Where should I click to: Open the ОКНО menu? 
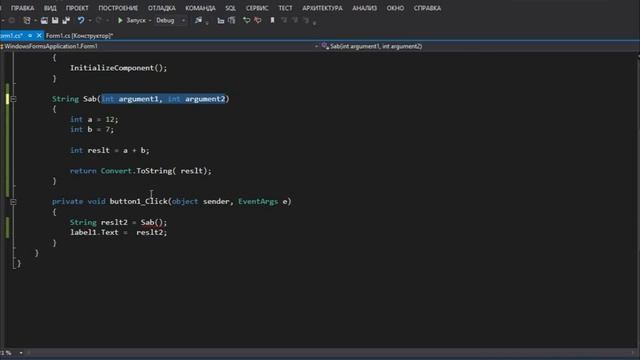[395, 8]
